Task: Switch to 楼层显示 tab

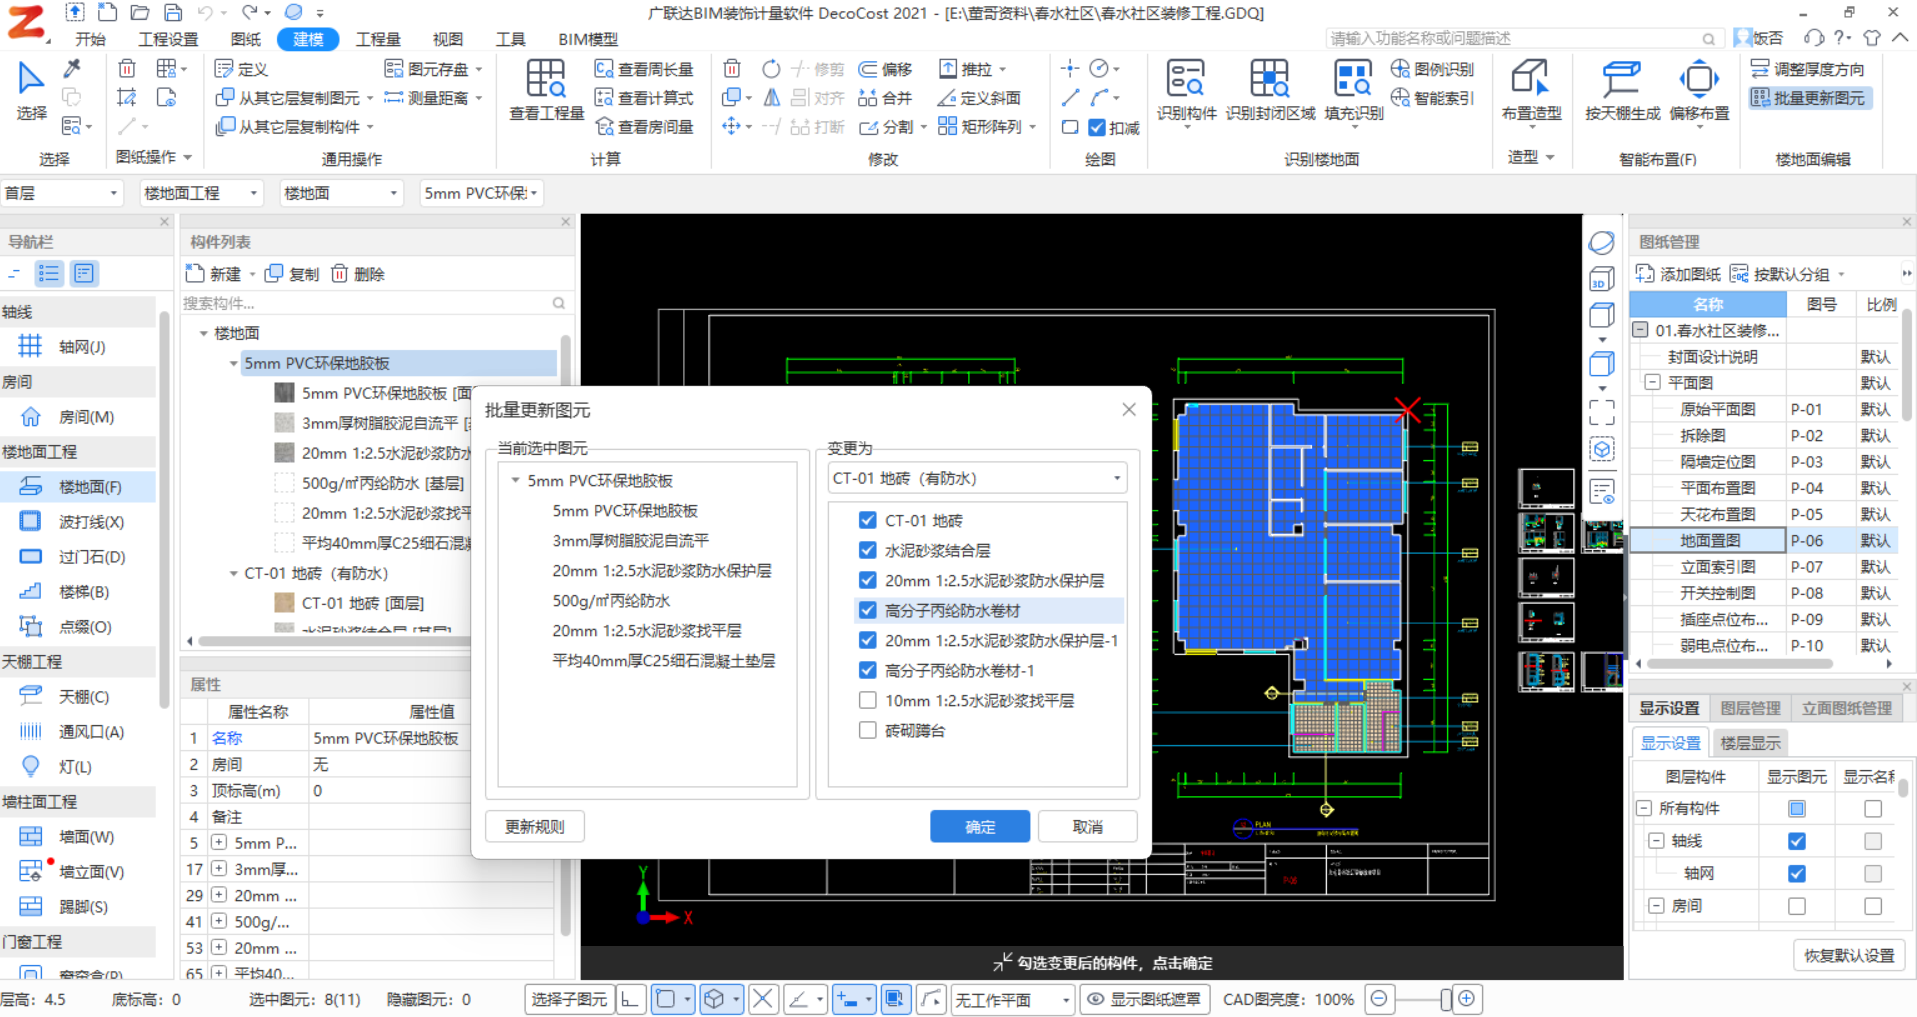Action: [x=1750, y=743]
